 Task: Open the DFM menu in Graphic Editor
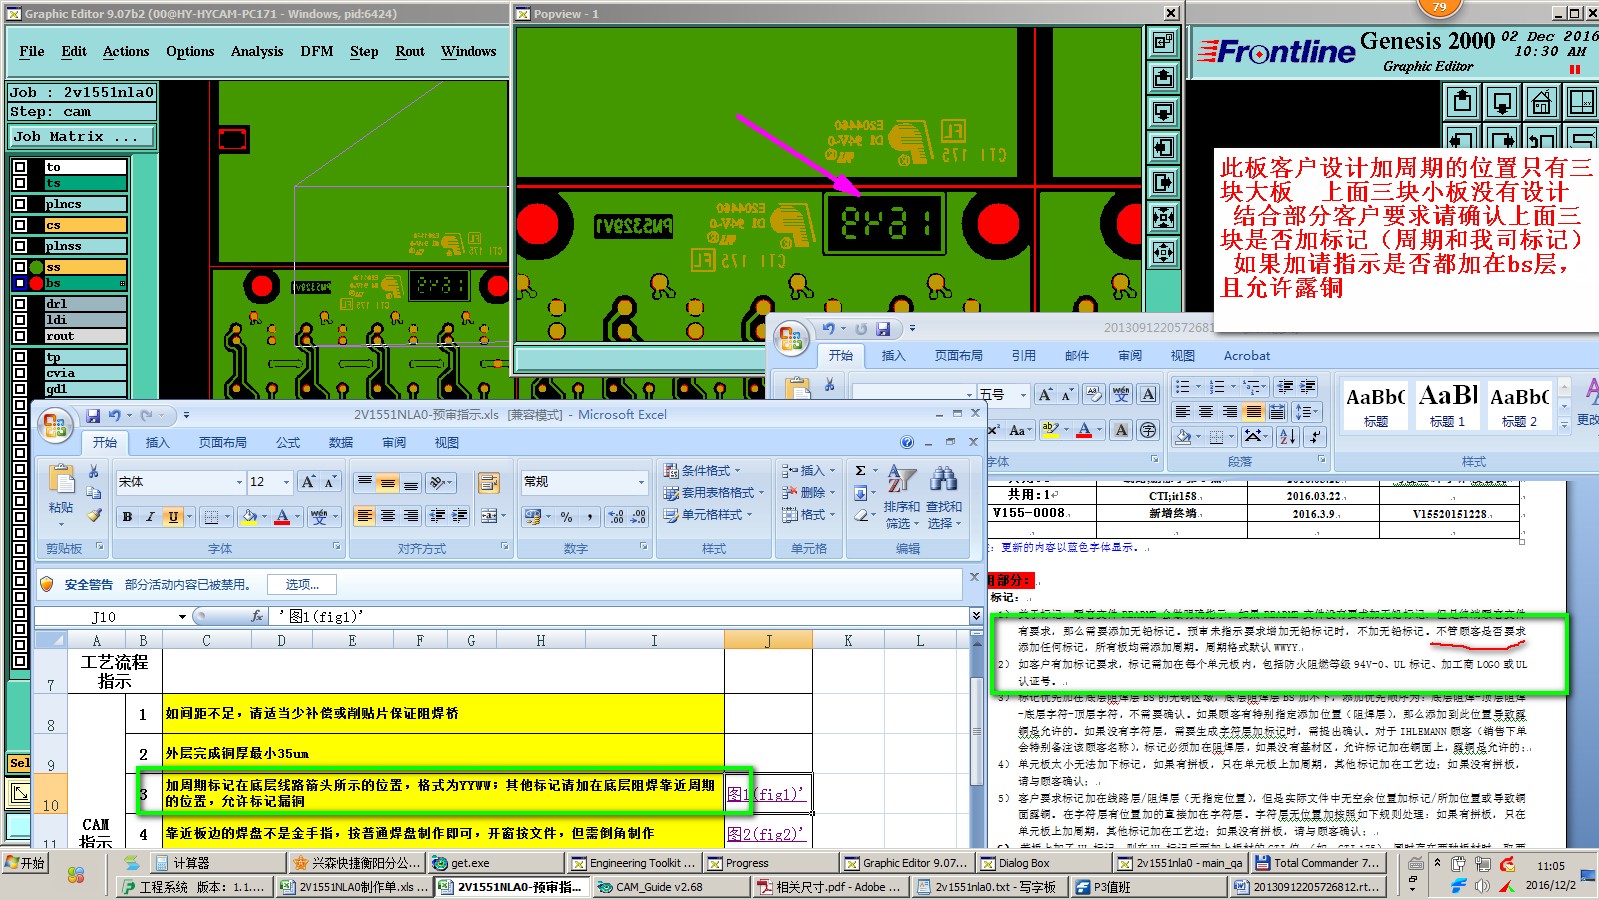tap(317, 51)
